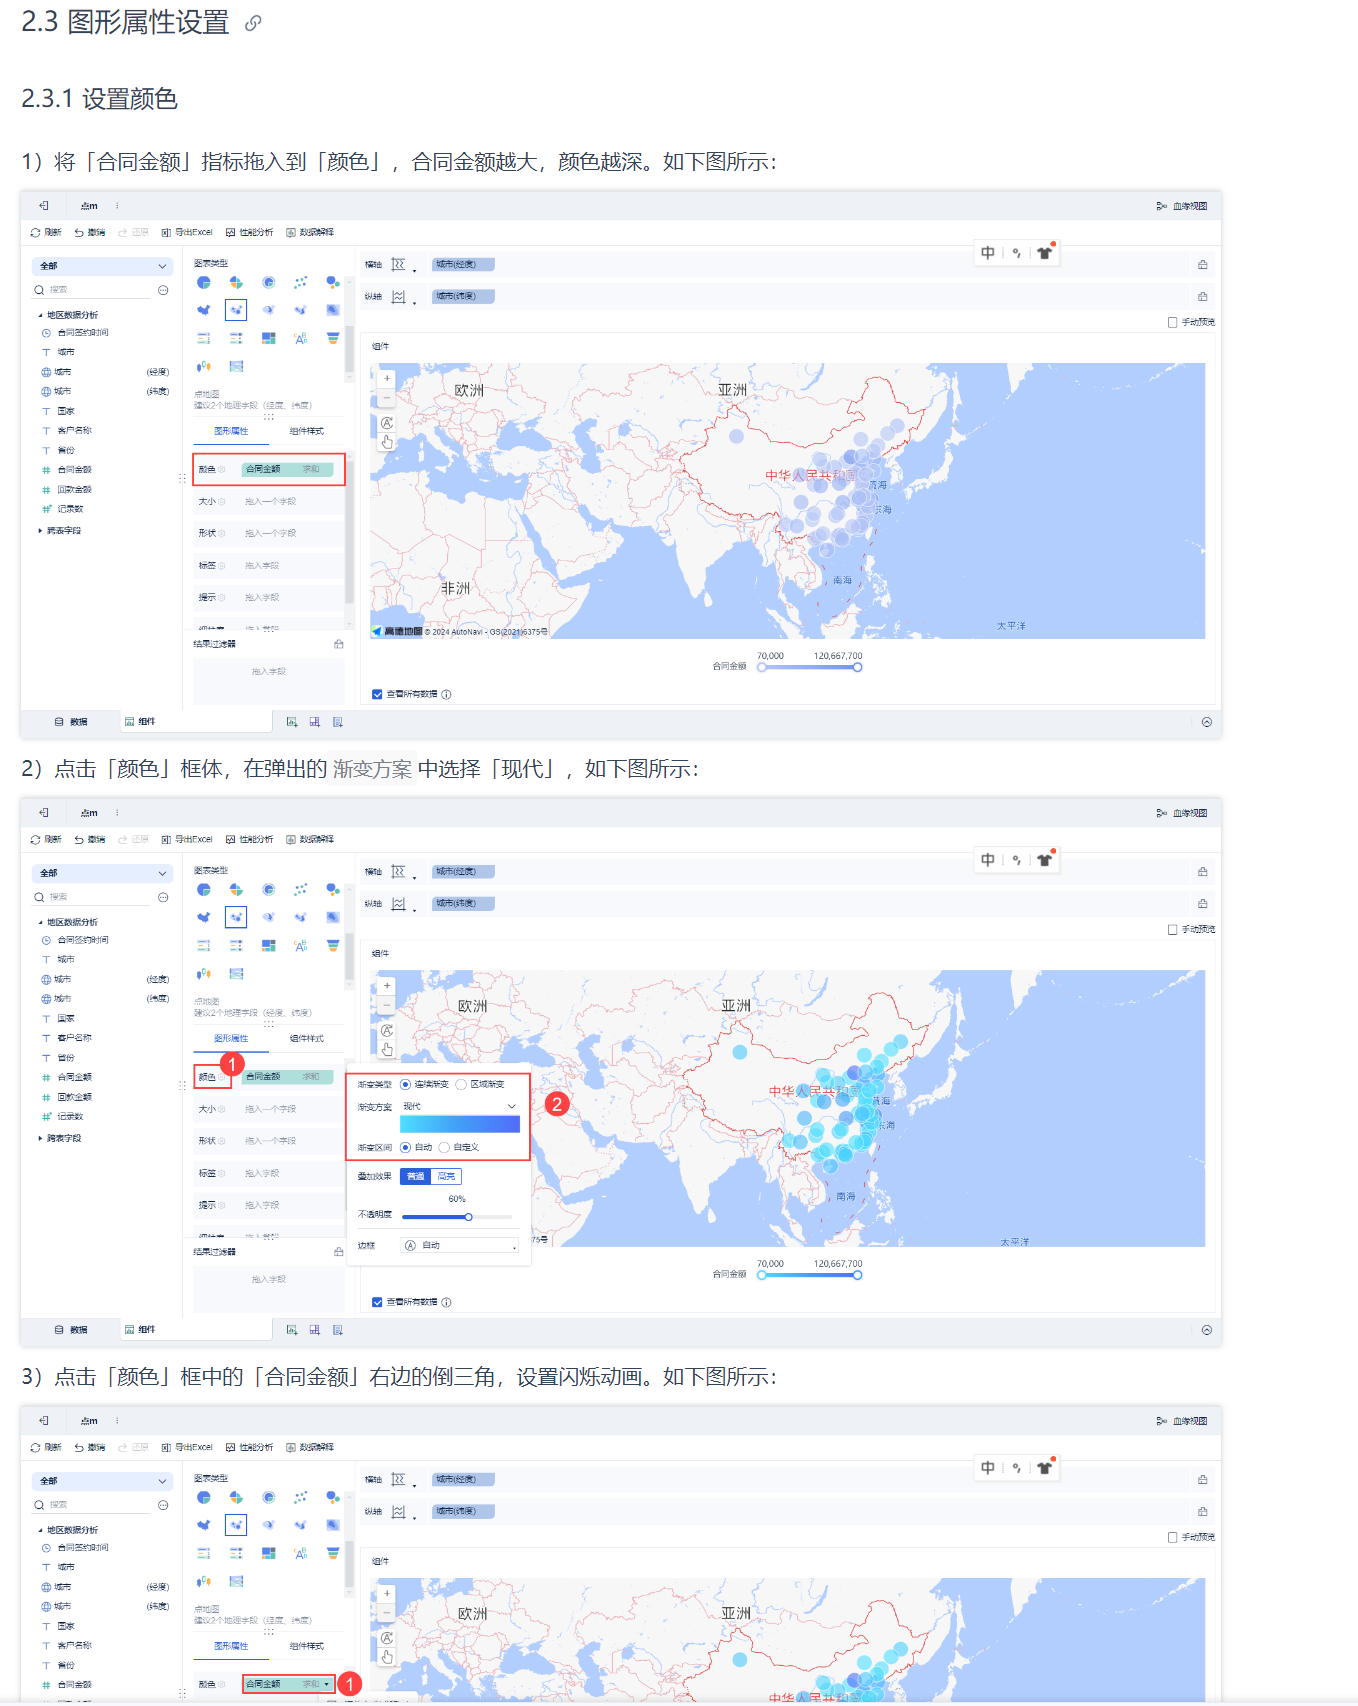Open the 全部 dropdown in third screenshot
The image size is (1358, 1706).
coord(102,1481)
